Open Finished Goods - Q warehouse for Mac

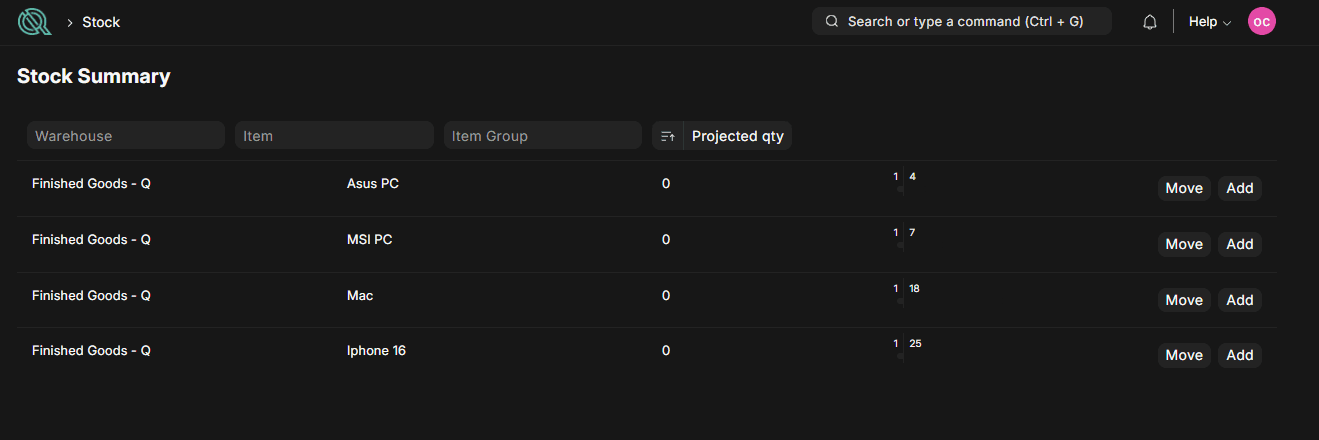pos(91,296)
